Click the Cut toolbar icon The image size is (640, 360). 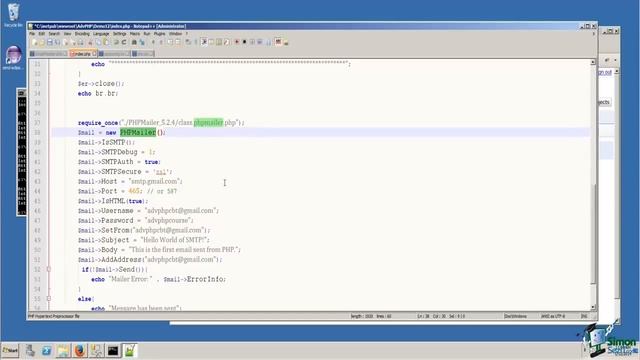(90, 42)
